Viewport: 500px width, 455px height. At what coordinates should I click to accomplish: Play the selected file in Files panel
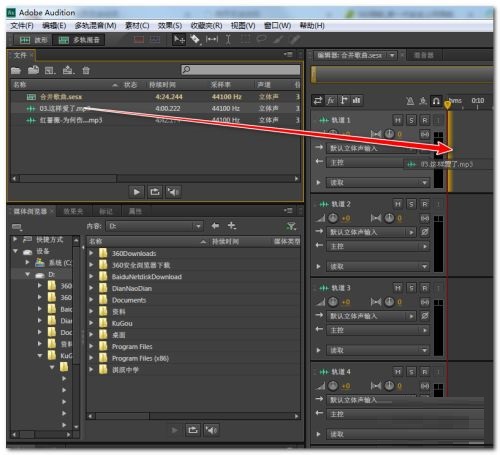pos(137,192)
